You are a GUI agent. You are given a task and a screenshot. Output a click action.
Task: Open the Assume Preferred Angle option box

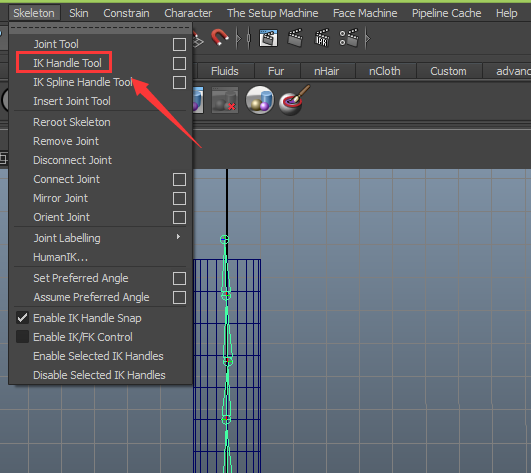(x=179, y=297)
